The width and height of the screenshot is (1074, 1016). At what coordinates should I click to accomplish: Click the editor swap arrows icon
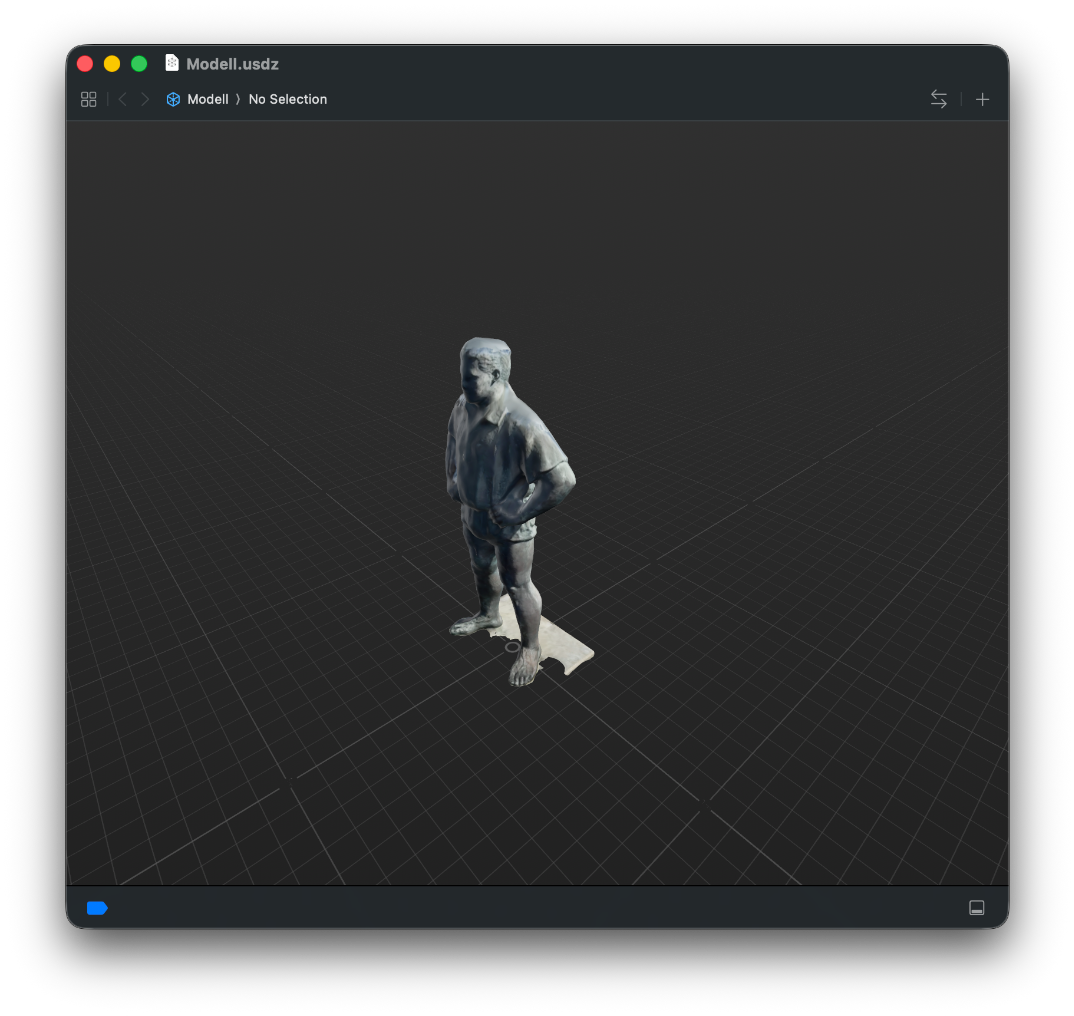click(938, 99)
